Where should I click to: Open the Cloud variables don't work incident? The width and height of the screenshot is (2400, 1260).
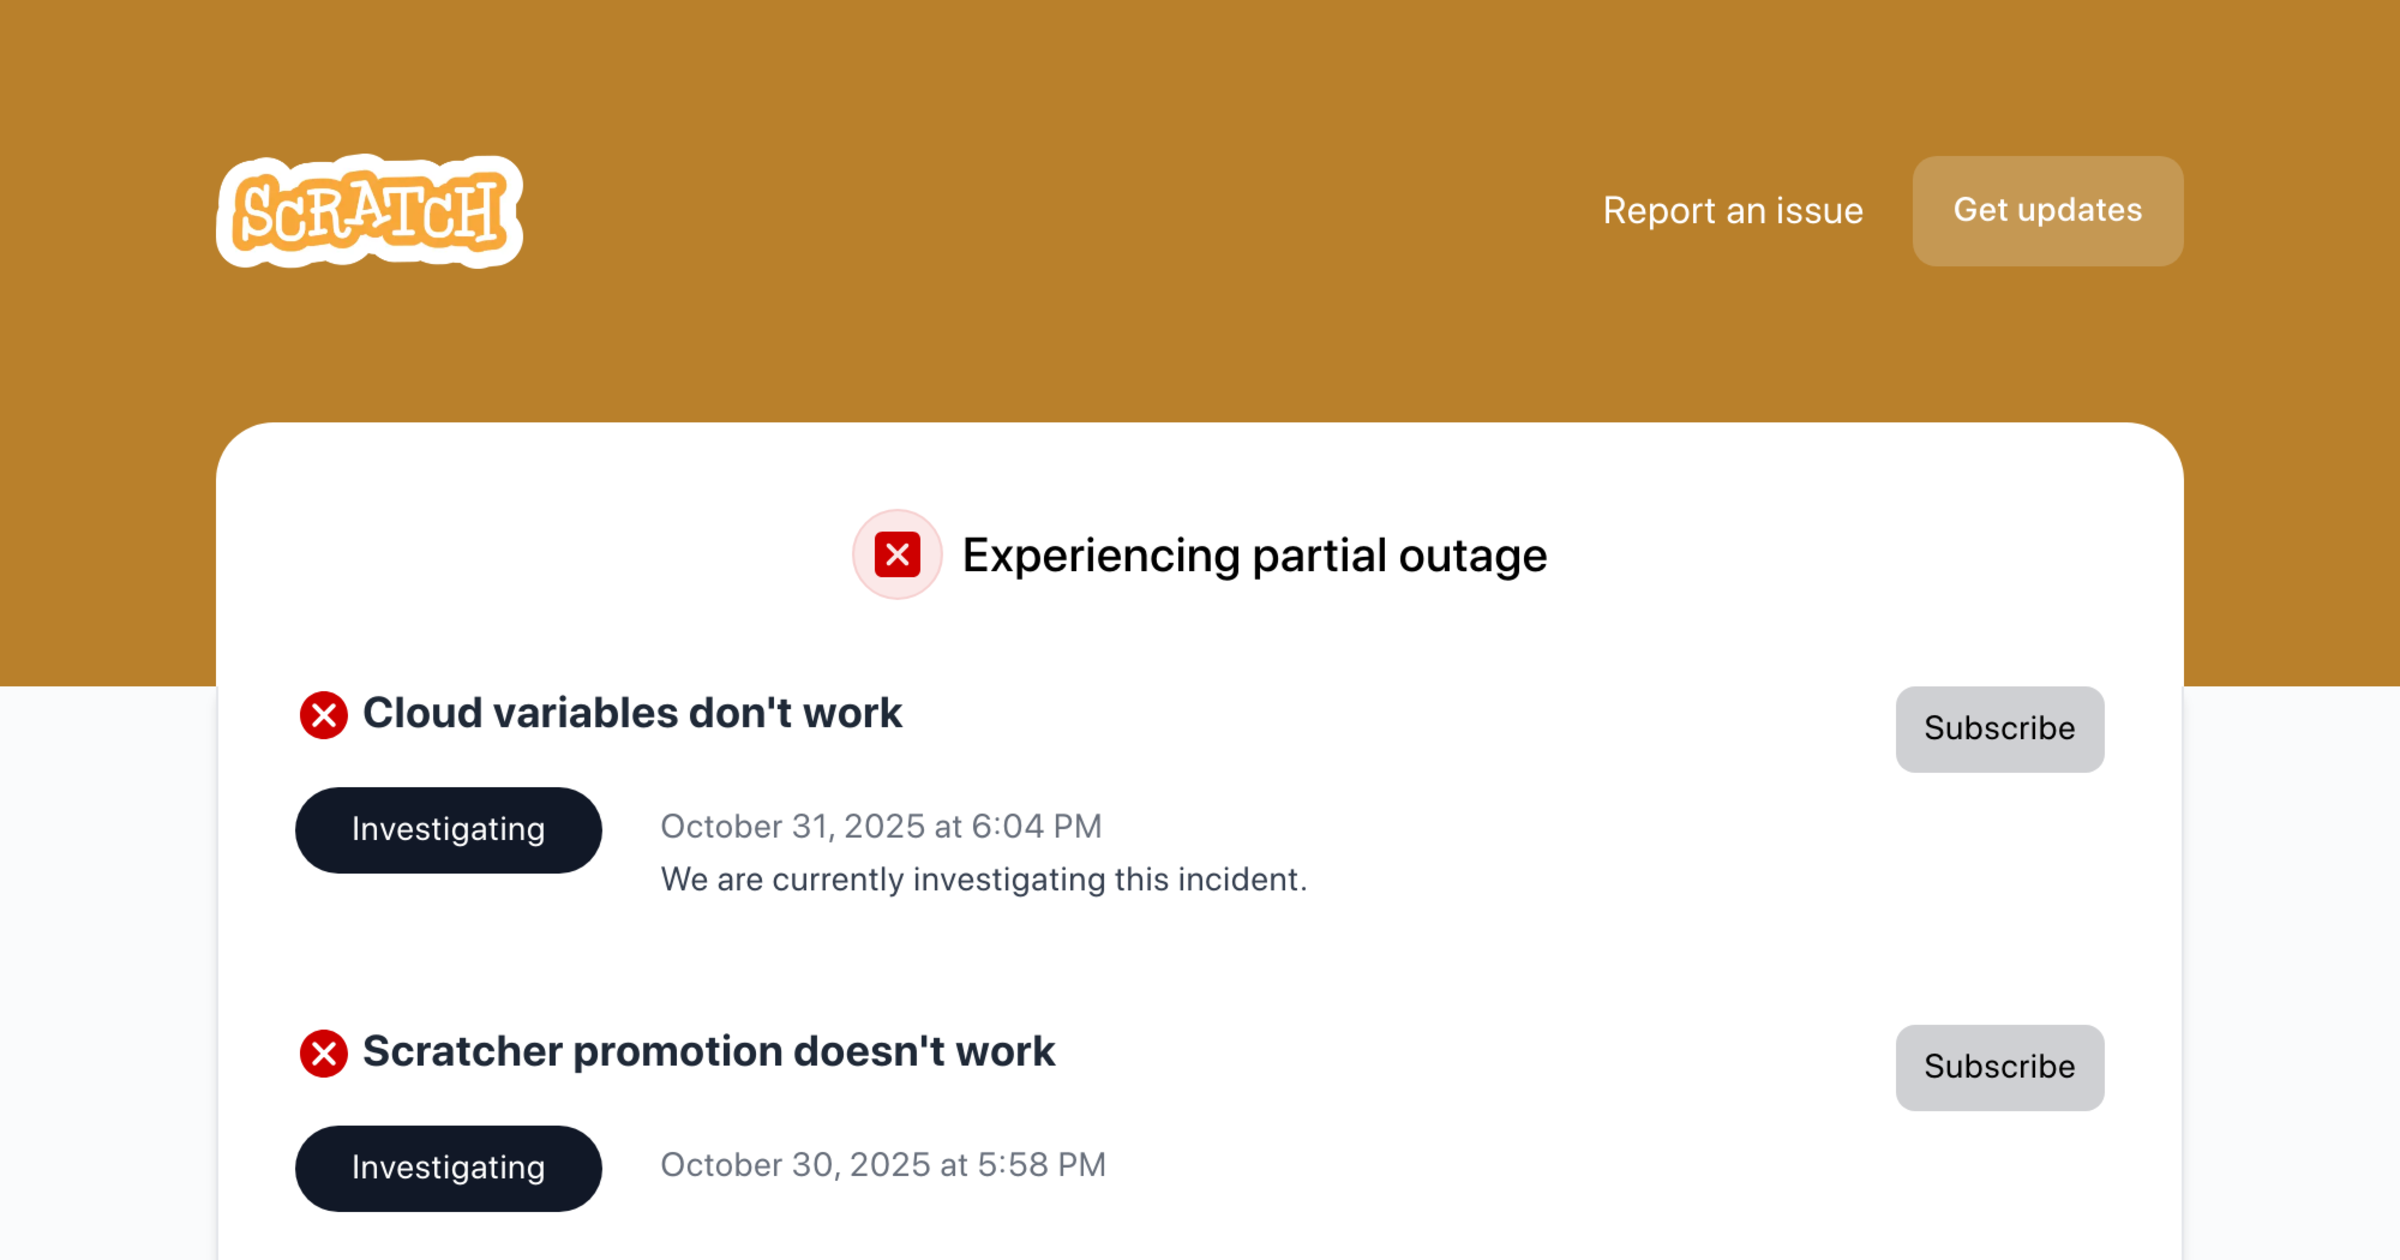(632, 714)
